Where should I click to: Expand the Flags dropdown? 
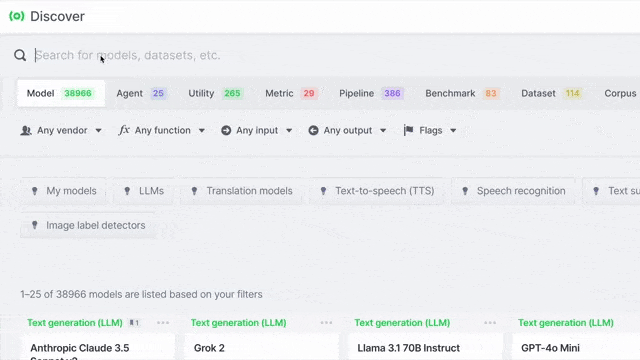point(430,131)
